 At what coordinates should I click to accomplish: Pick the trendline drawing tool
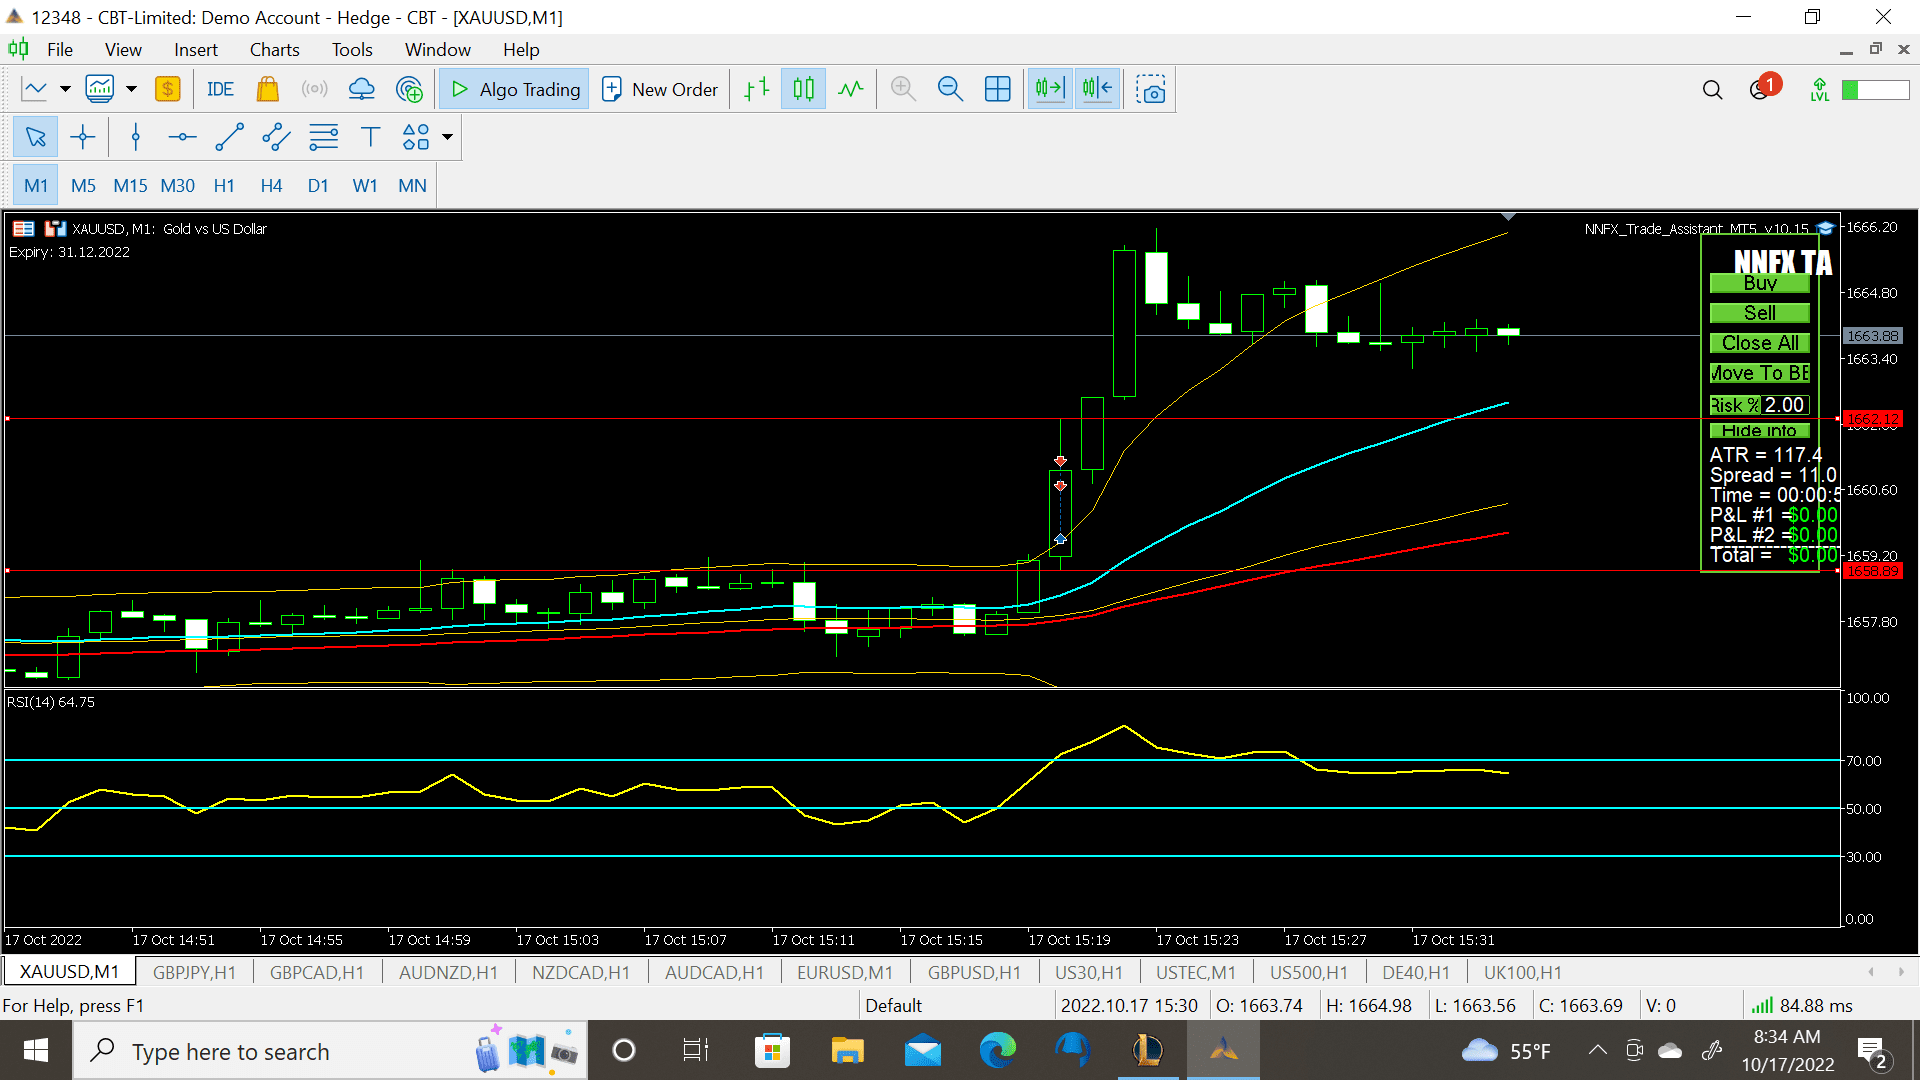click(229, 137)
